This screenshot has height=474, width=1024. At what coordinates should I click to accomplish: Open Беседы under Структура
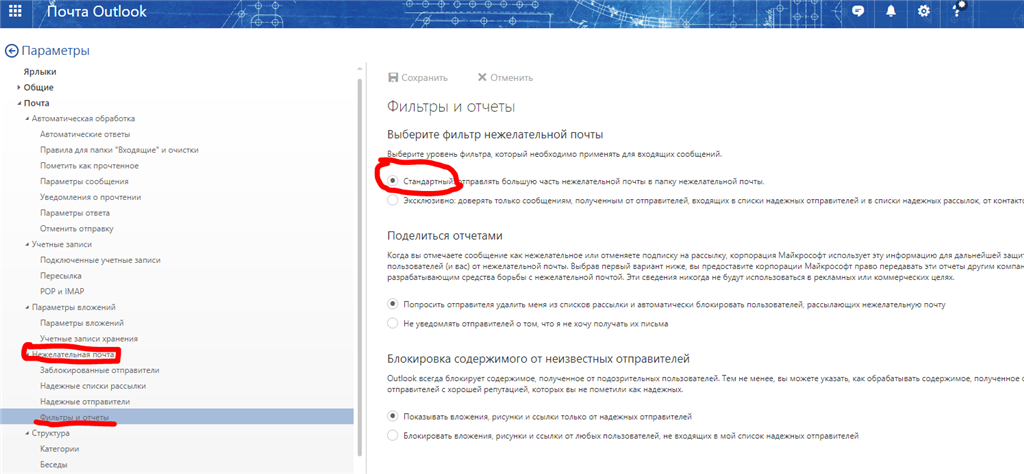pyautogui.click(x=54, y=465)
